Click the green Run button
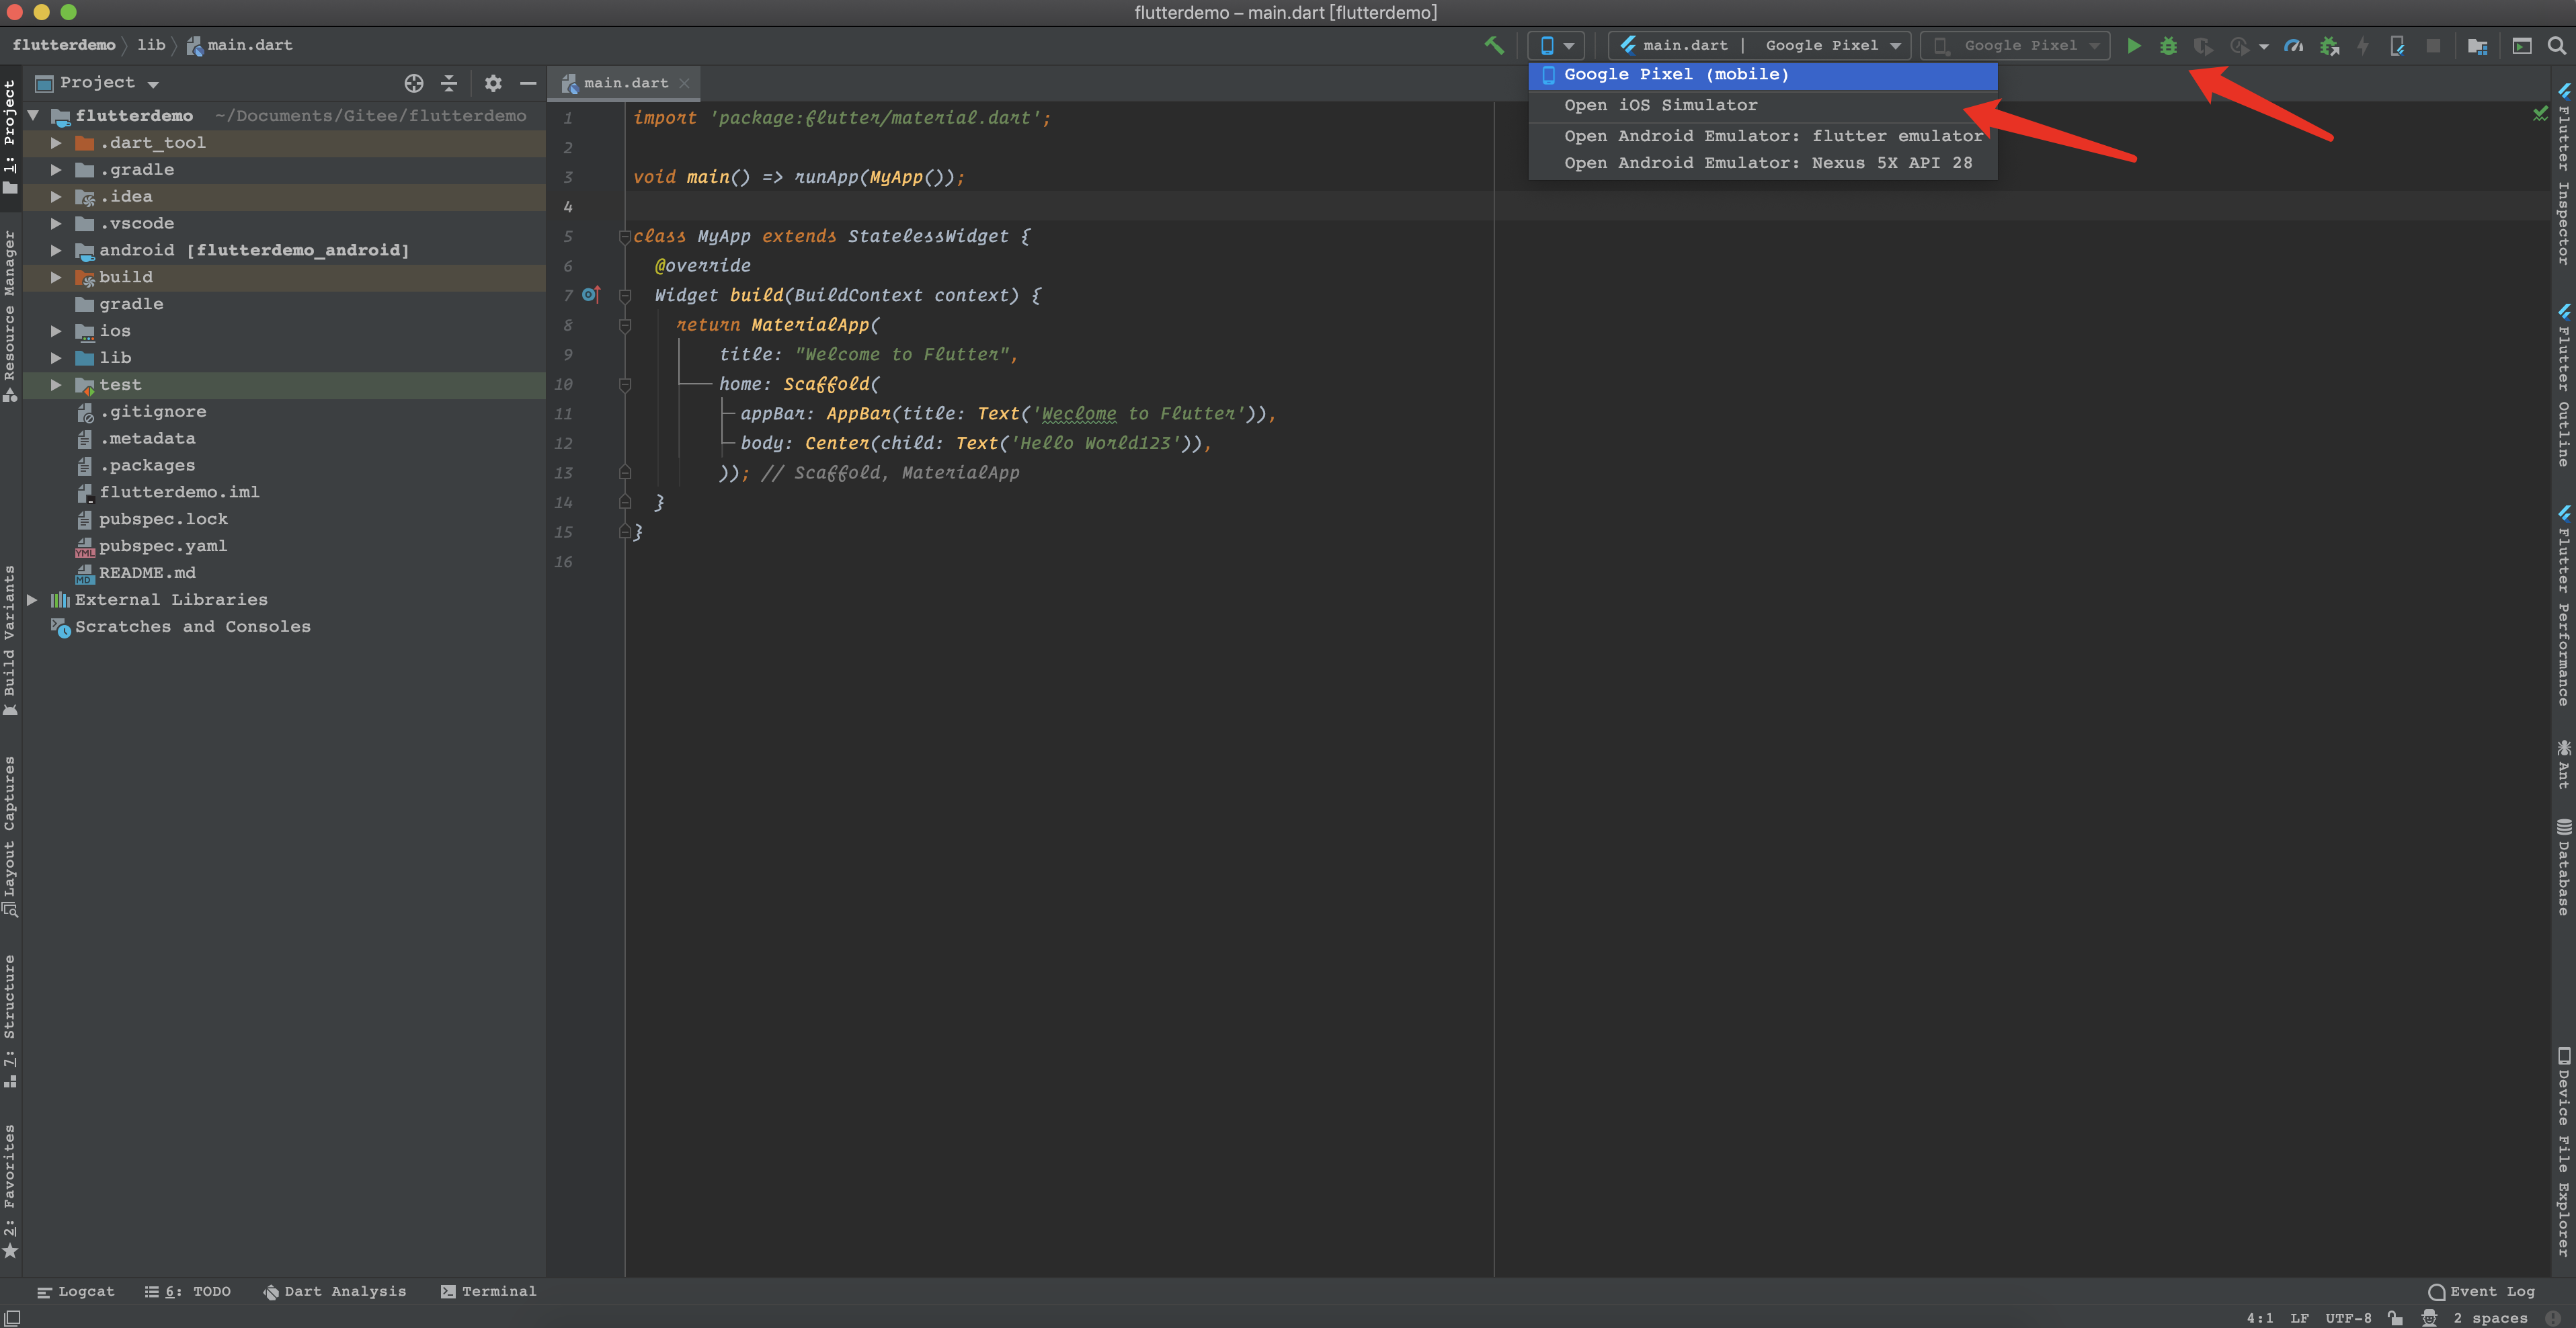The height and width of the screenshot is (1328, 2576). click(2133, 45)
